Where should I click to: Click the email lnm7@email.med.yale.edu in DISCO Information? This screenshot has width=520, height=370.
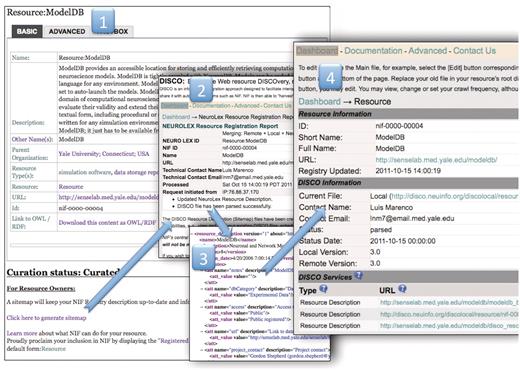click(412, 219)
